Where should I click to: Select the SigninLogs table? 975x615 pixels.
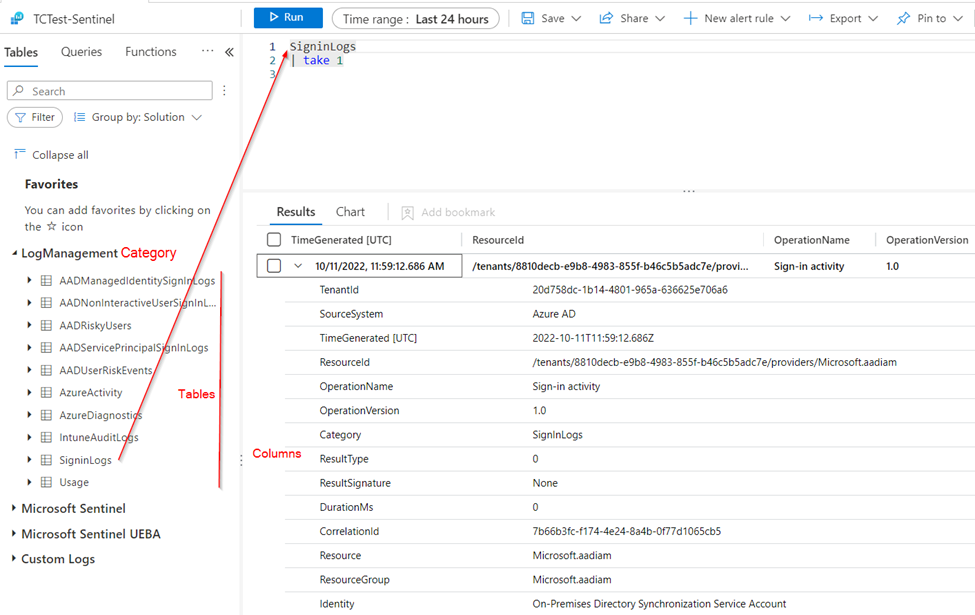[x=85, y=460]
